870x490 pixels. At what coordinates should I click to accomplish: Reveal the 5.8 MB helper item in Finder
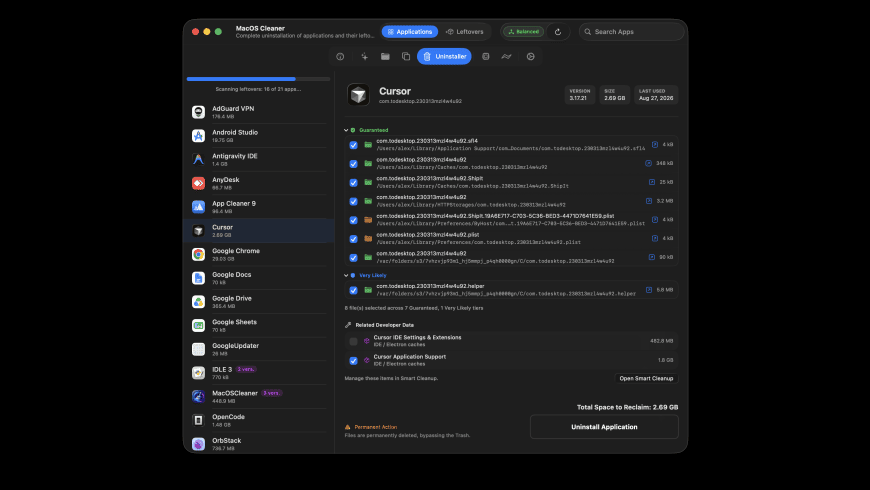[x=649, y=290]
